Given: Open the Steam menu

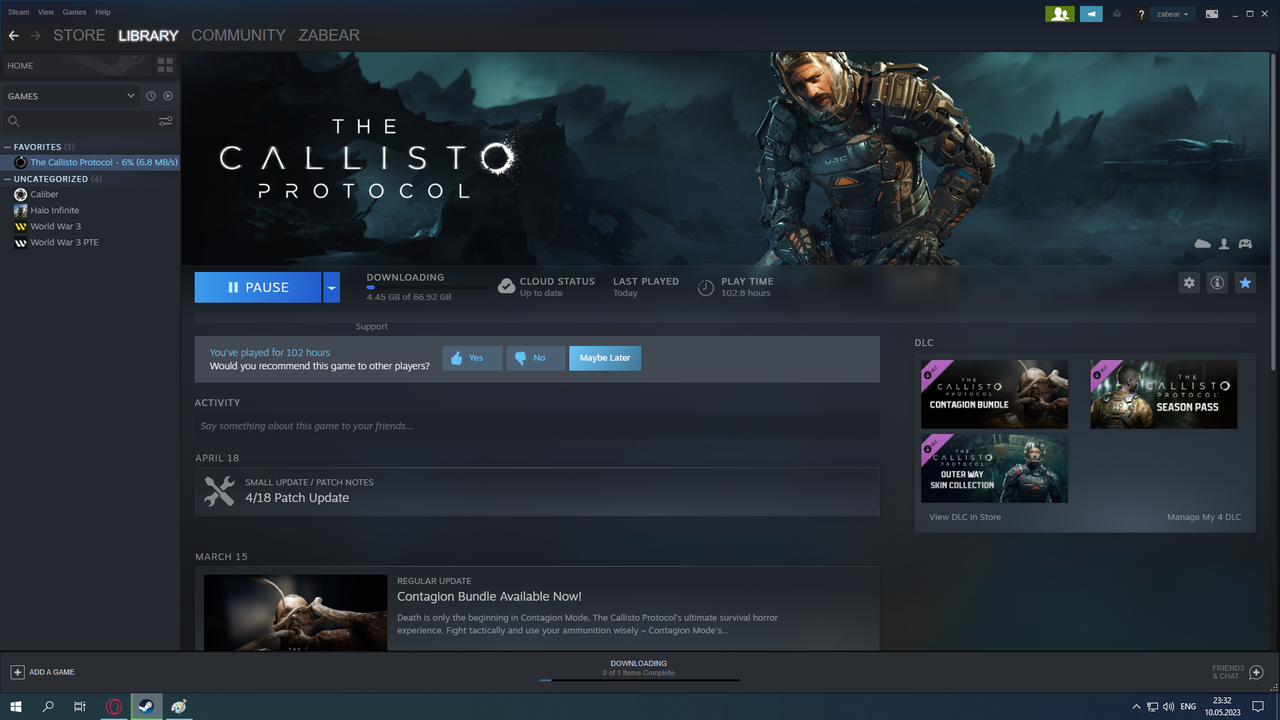Looking at the screenshot, I should coord(18,12).
